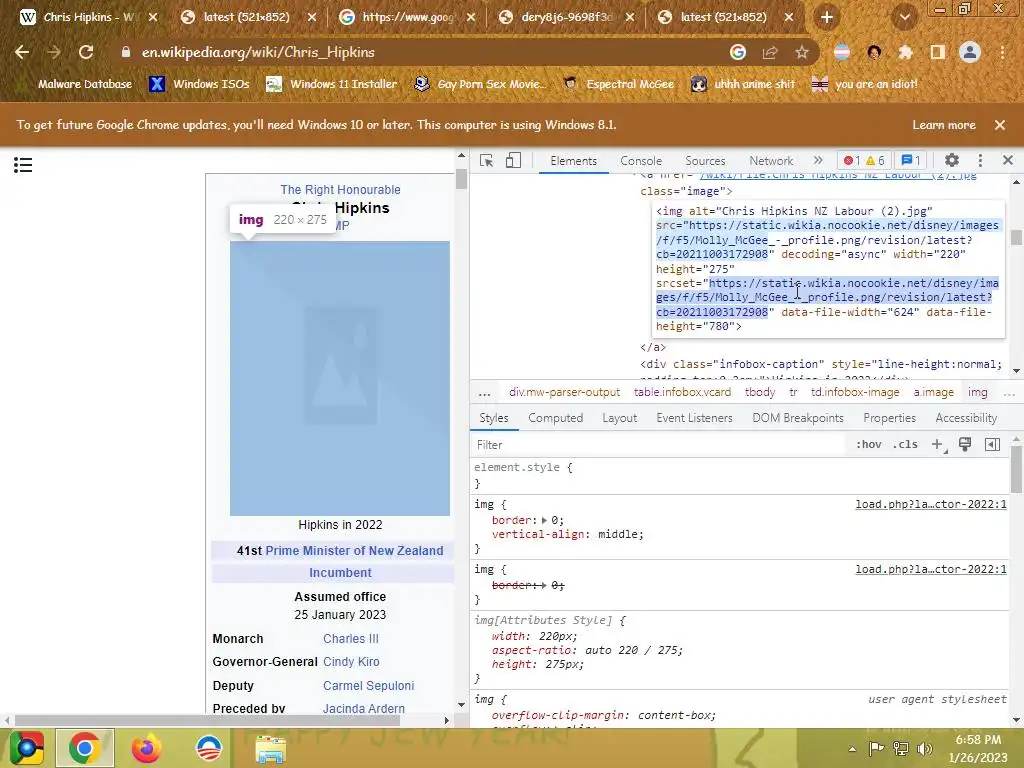Open the Event Listeners tab
The image size is (1024, 768).
click(694, 418)
